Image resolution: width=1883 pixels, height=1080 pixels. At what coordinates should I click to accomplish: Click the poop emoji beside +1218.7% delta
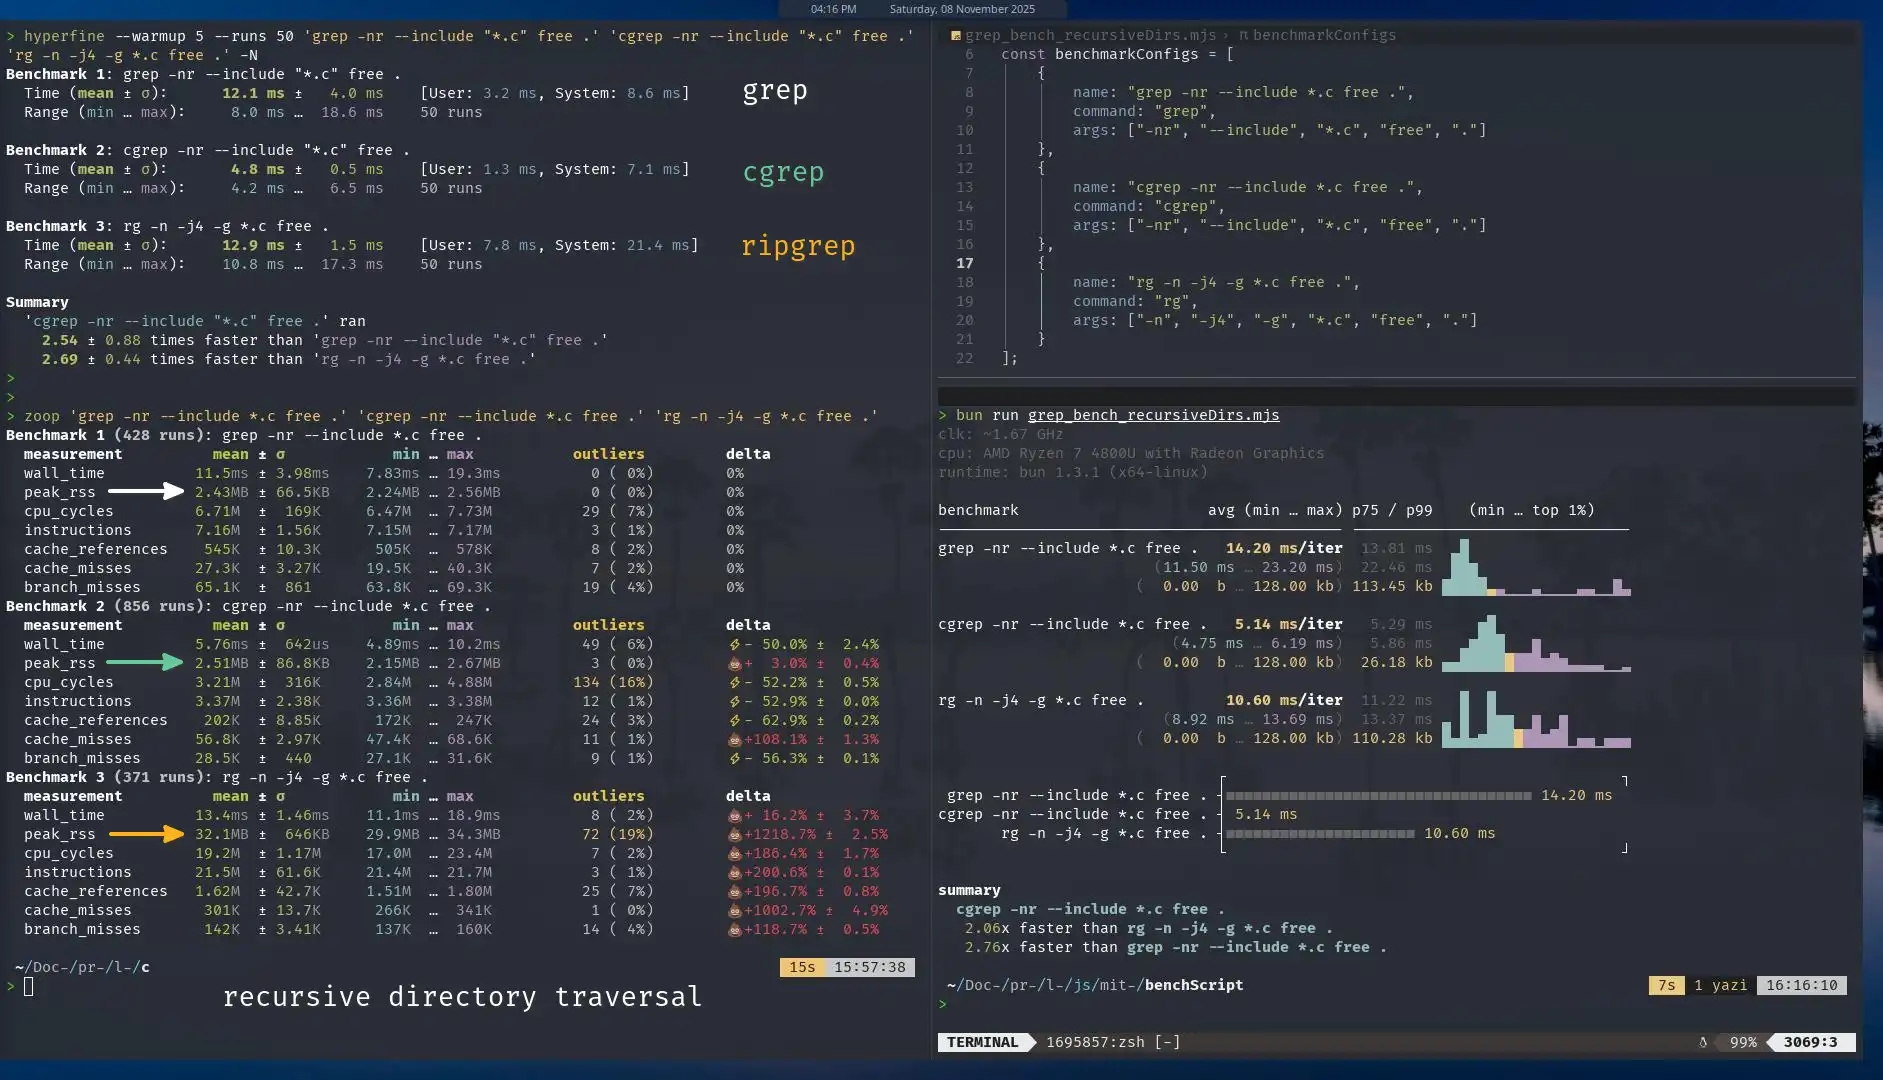pyautogui.click(x=735, y=834)
